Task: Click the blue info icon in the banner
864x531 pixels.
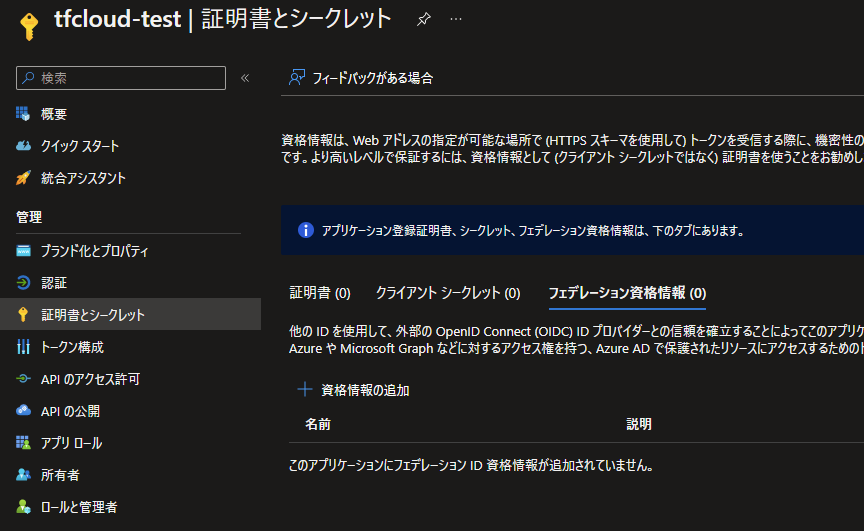Action: pyautogui.click(x=306, y=230)
